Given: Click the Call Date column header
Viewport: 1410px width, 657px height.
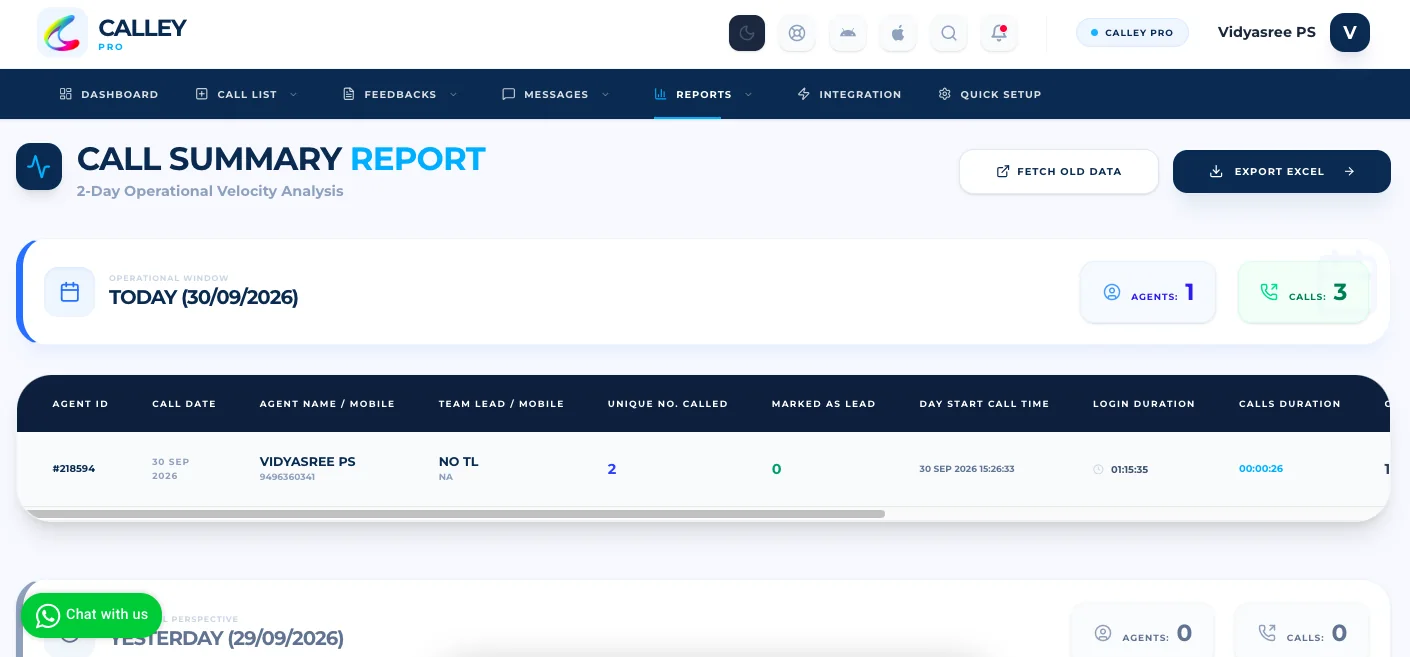Looking at the screenshot, I should point(184,404).
